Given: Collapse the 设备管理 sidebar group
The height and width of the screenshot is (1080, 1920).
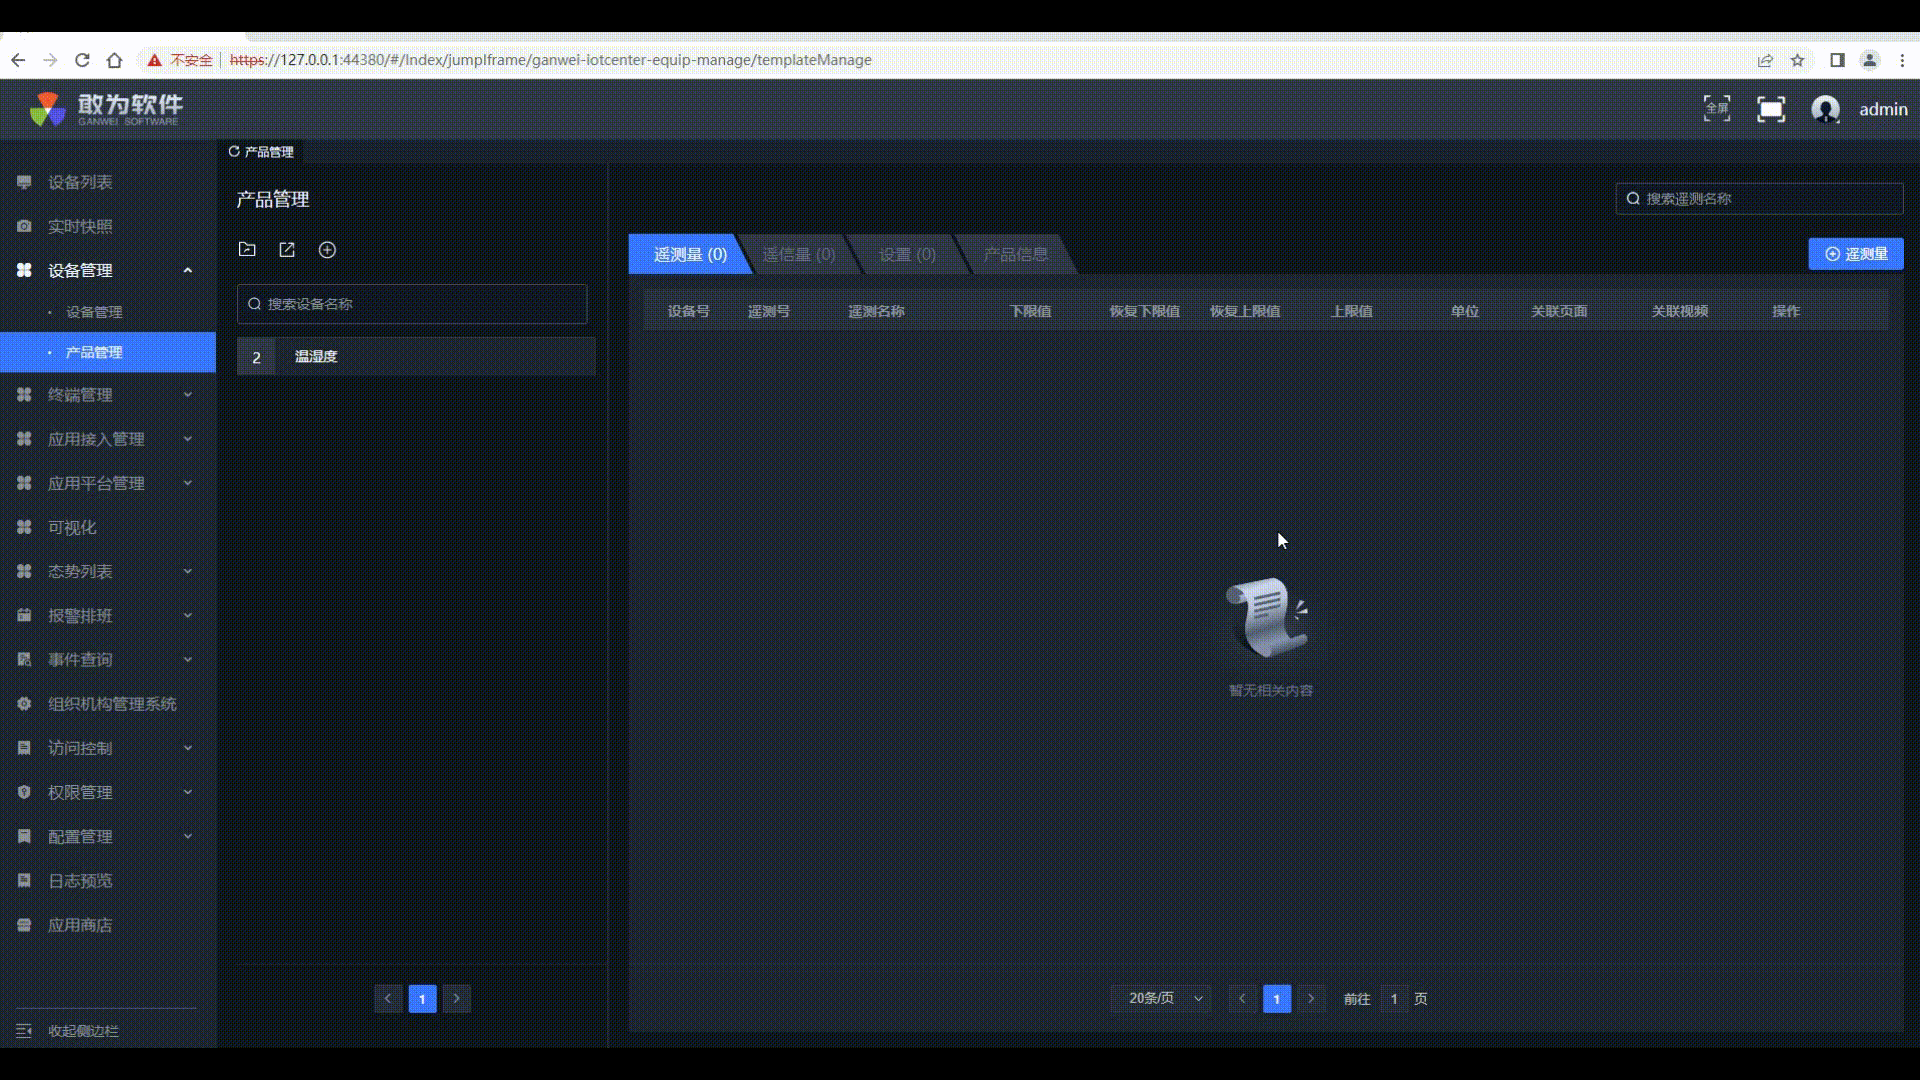Looking at the screenshot, I should pos(187,270).
